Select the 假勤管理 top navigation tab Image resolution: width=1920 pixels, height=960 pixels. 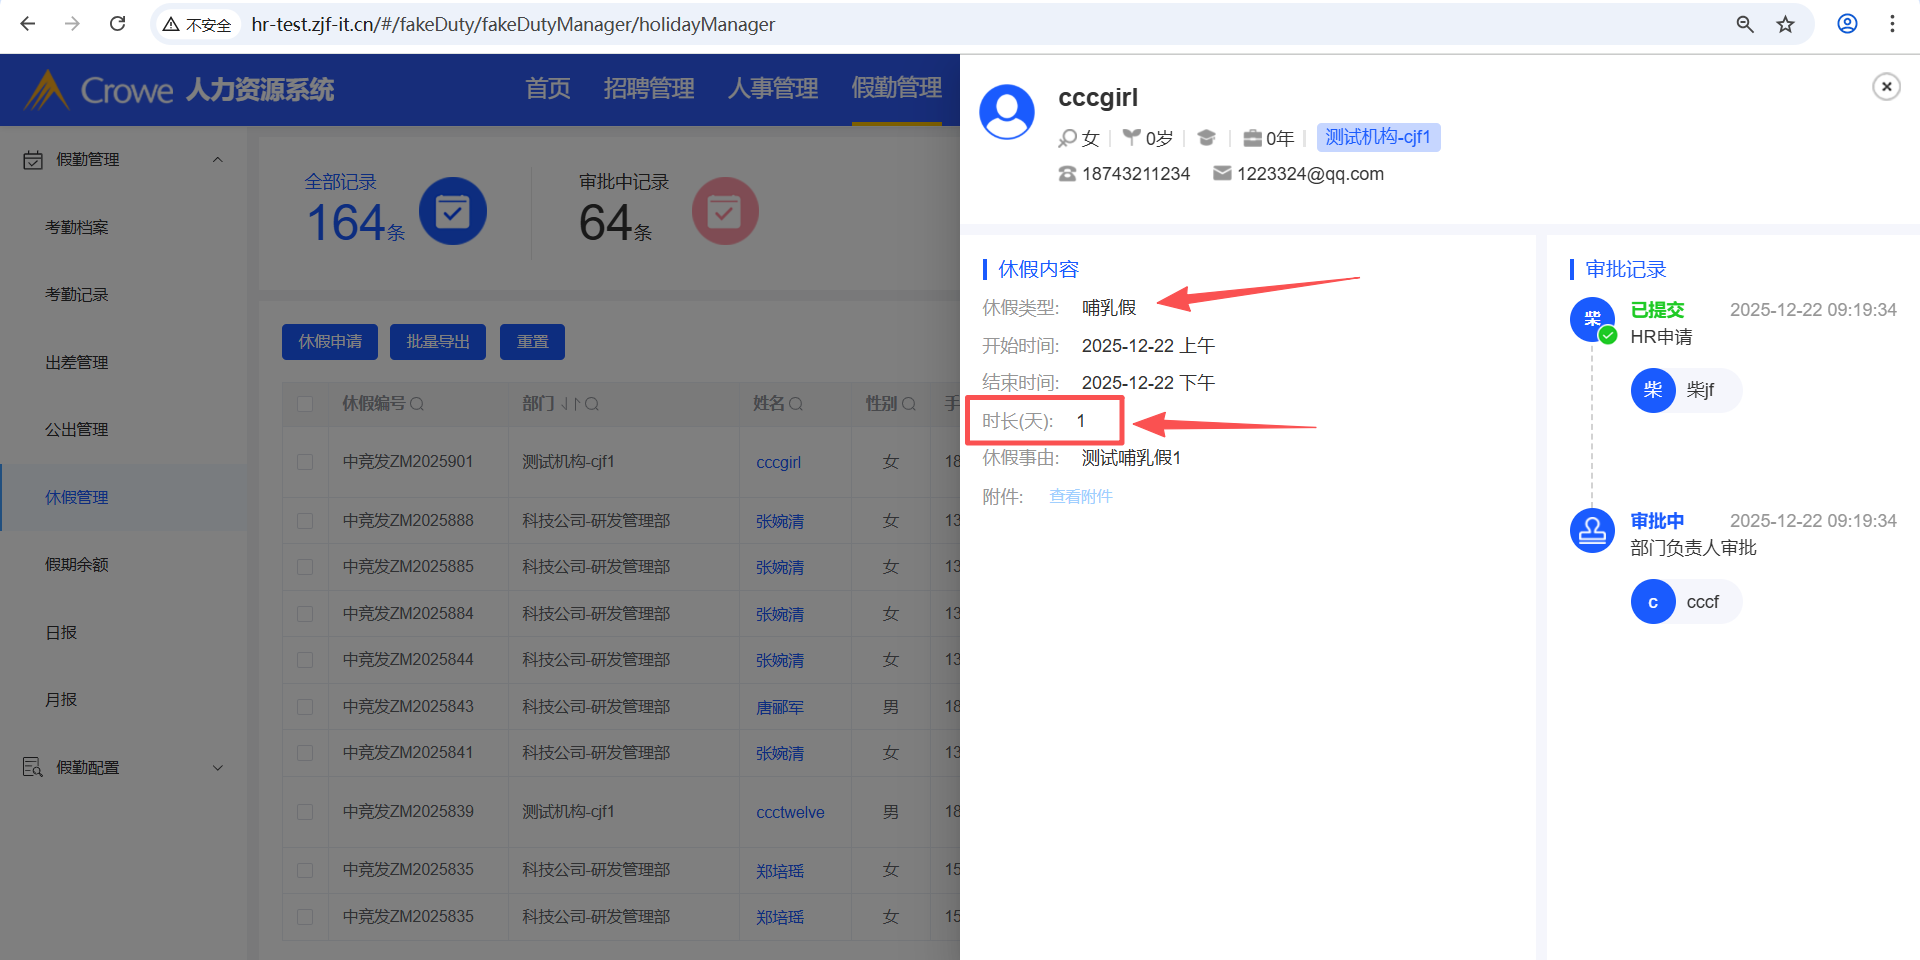click(x=897, y=89)
